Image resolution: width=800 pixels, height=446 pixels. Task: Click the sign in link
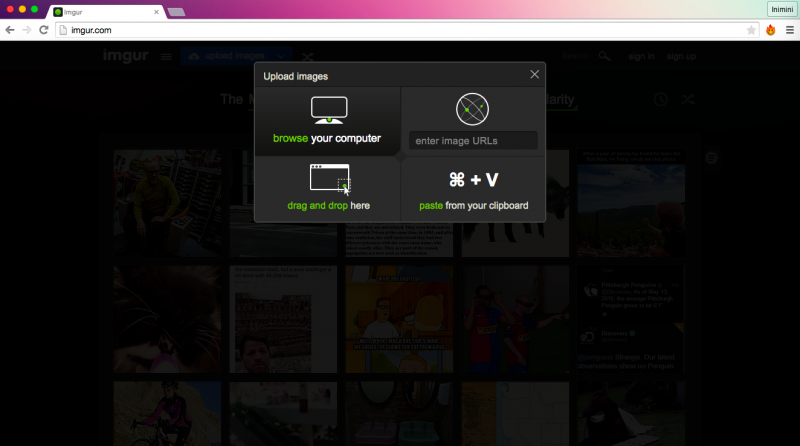click(x=641, y=56)
